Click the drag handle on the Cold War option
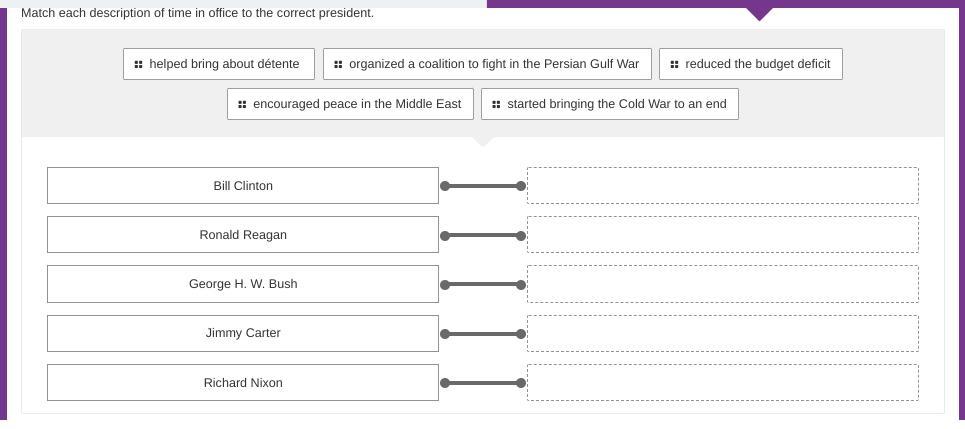The image size is (965, 429). [x=496, y=104]
